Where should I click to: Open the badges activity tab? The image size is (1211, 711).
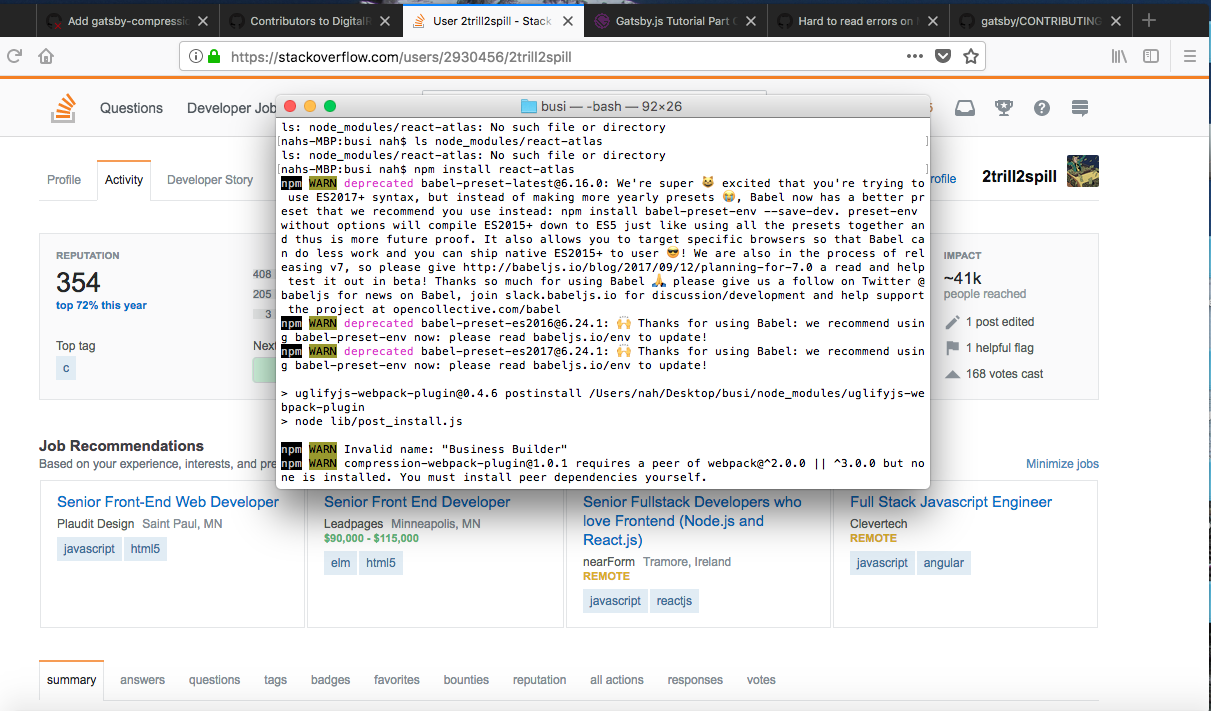(331, 680)
